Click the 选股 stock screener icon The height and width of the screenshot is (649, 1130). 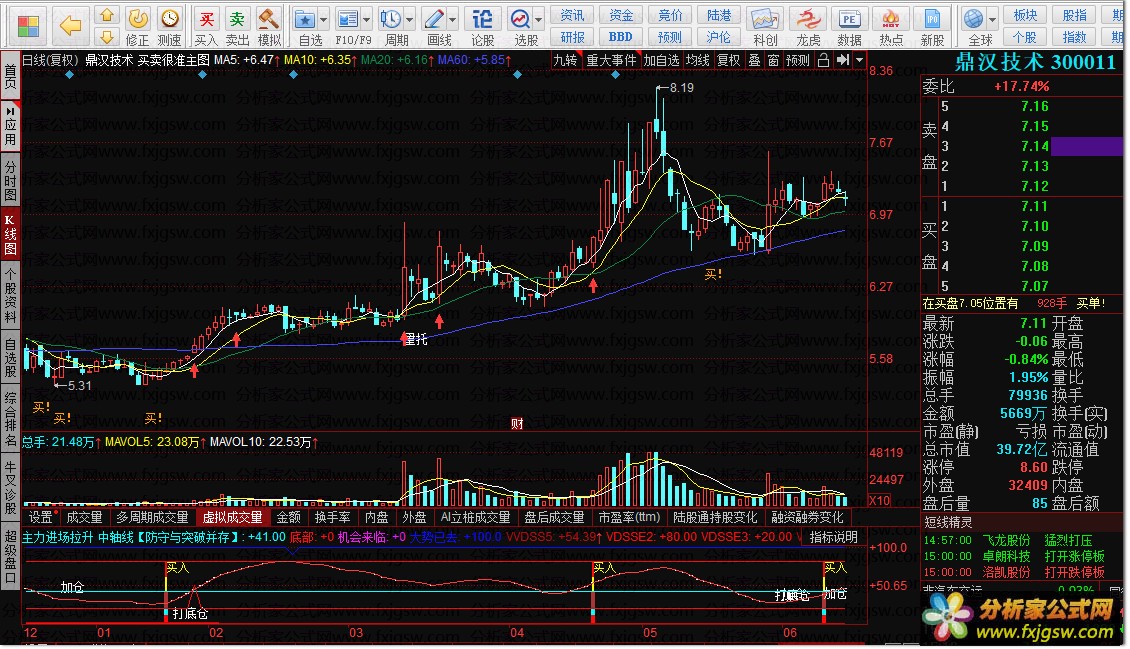click(520, 19)
